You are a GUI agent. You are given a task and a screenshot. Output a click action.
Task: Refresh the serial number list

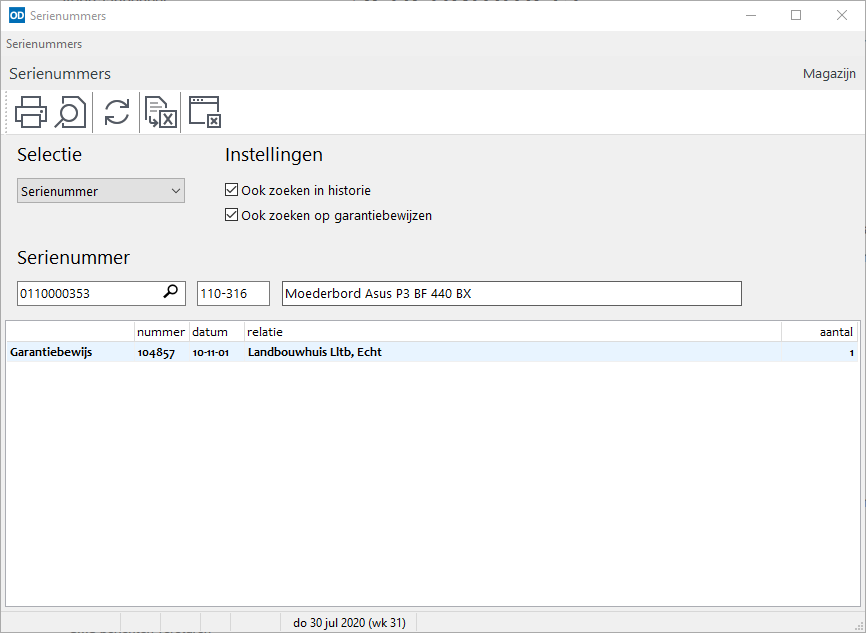tap(117, 112)
